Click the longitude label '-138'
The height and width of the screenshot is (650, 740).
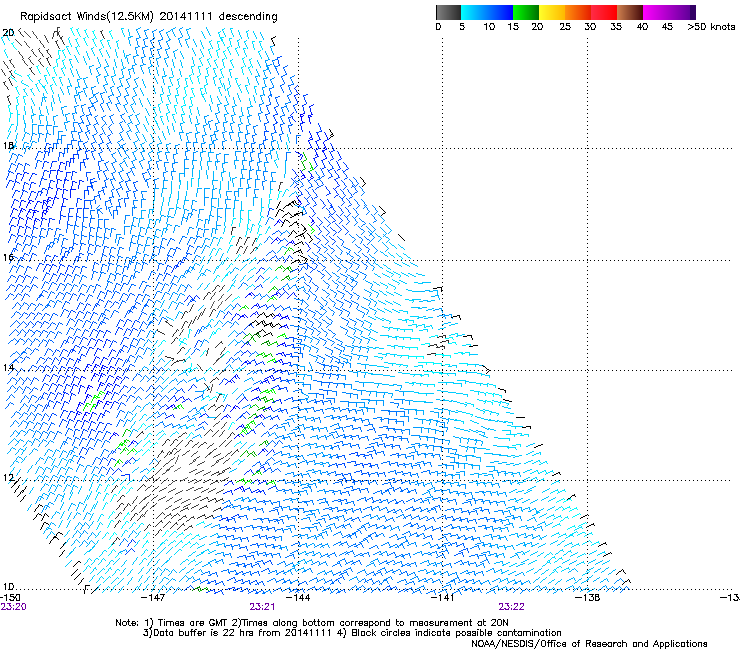click(x=588, y=598)
